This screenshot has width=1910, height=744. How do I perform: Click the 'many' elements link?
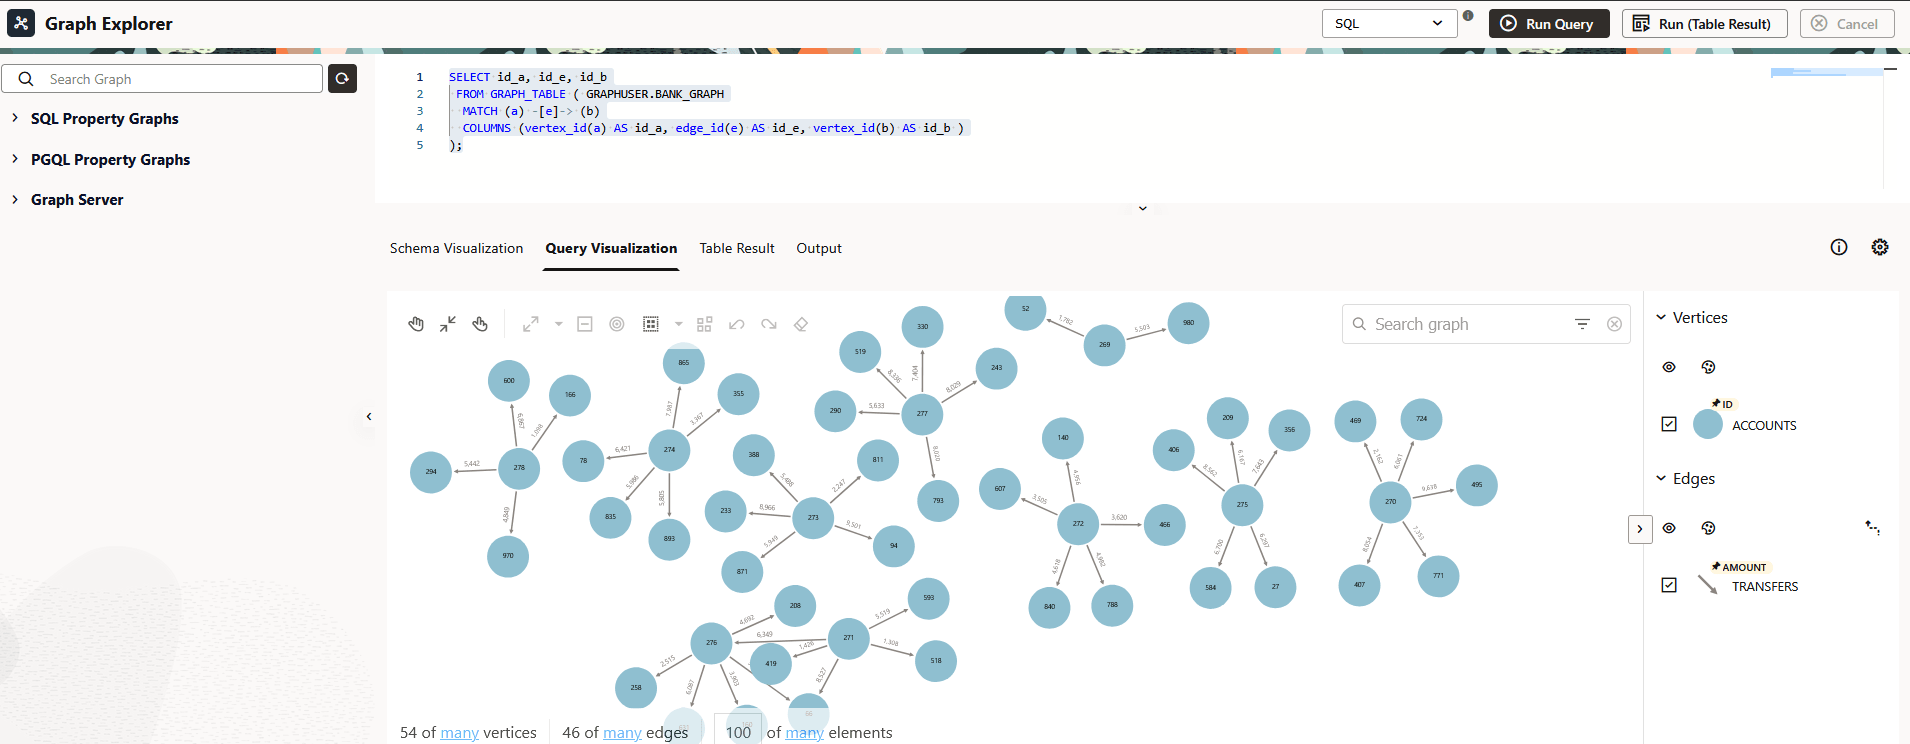coord(804,733)
